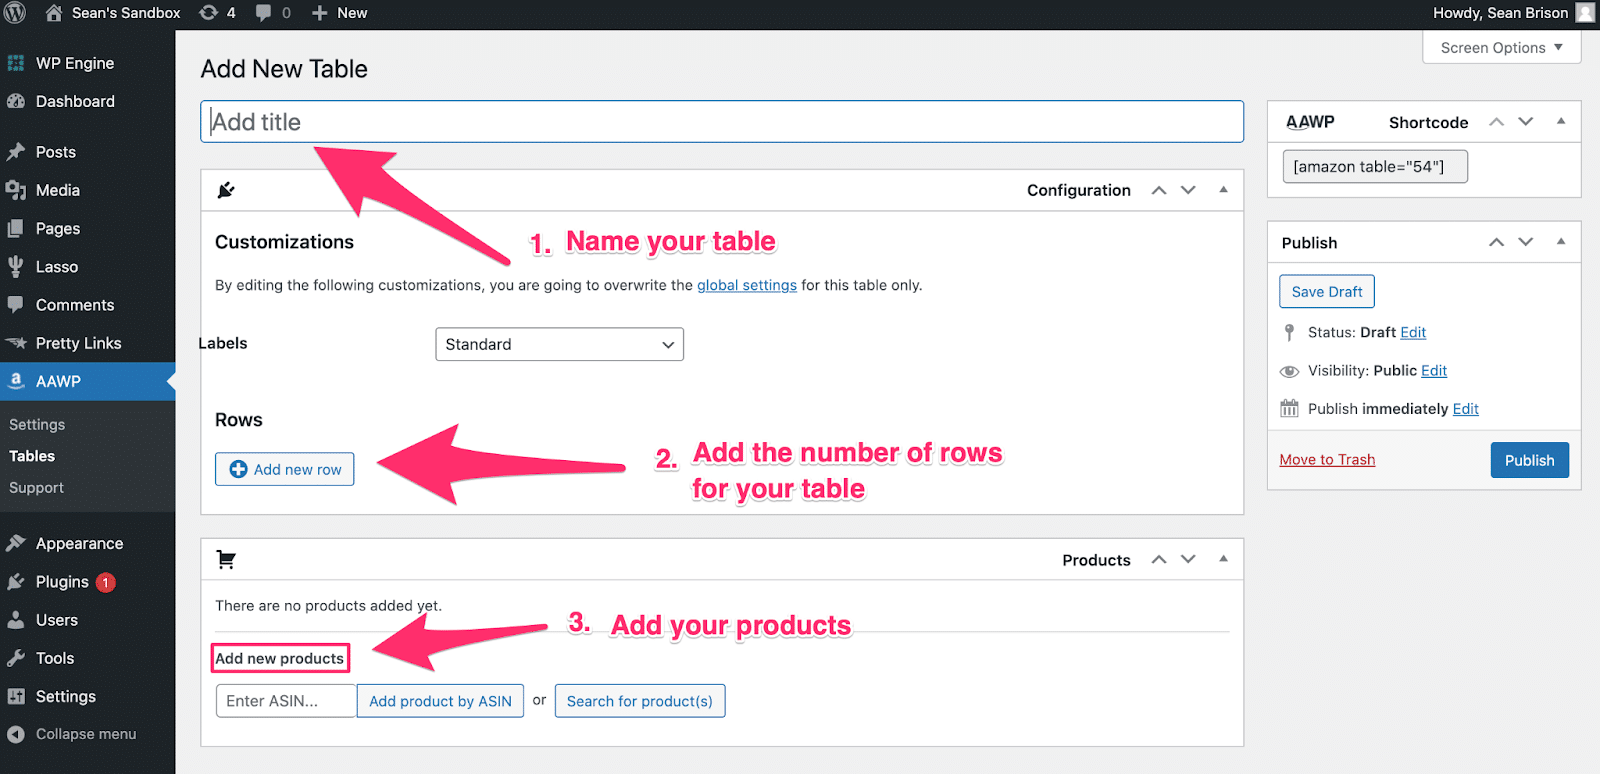The width and height of the screenshot is (1600, 774).
Task: Click the Configuration panel plug icon
Action: click(226, 190)
